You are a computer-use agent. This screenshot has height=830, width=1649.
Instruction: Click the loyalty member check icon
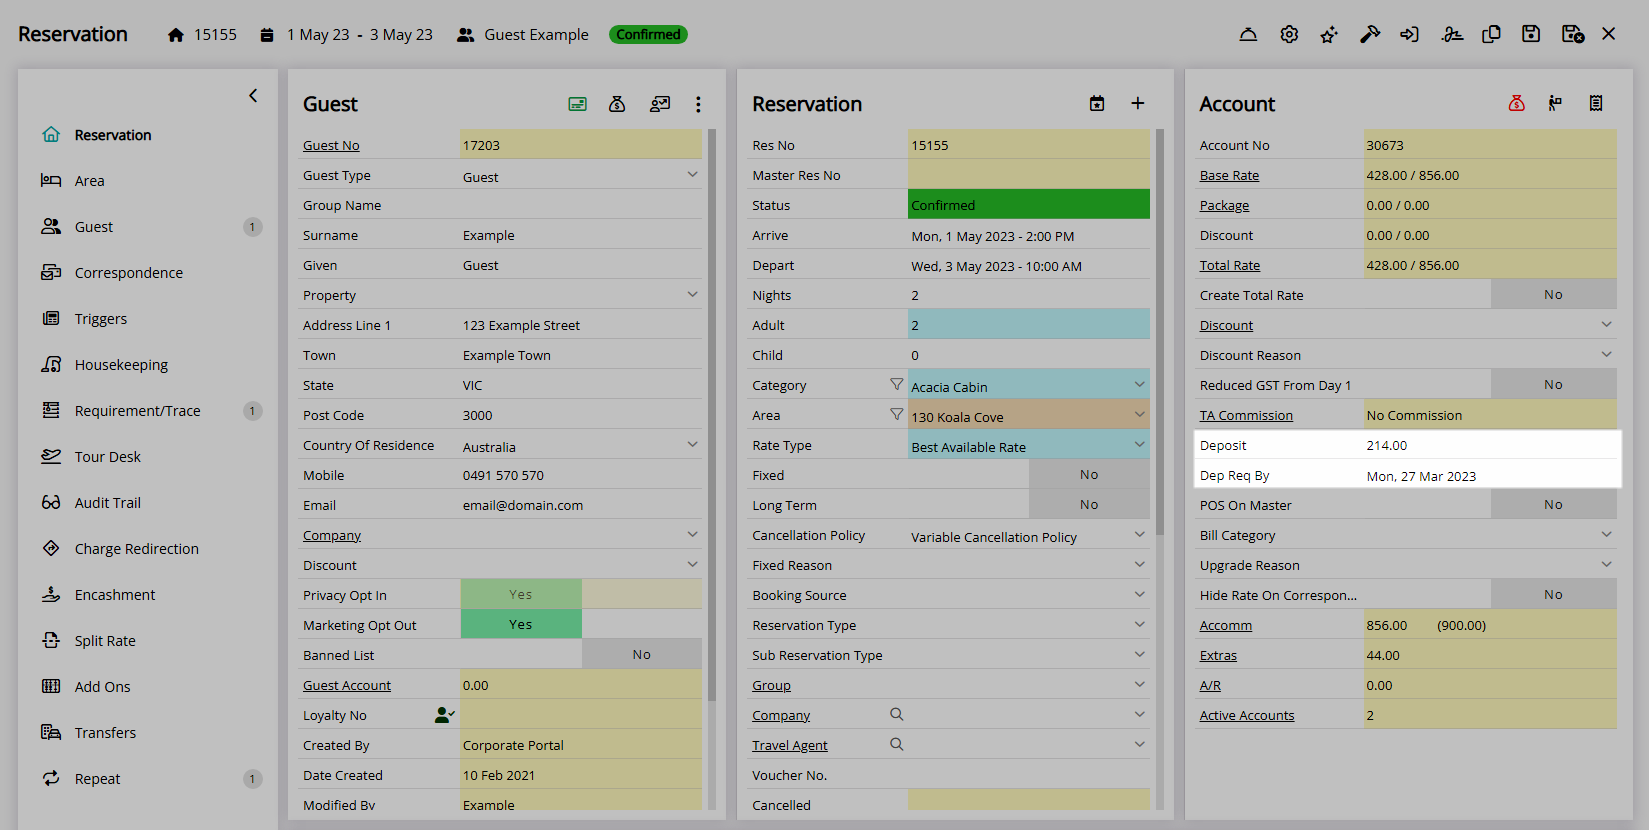point(445,715)
